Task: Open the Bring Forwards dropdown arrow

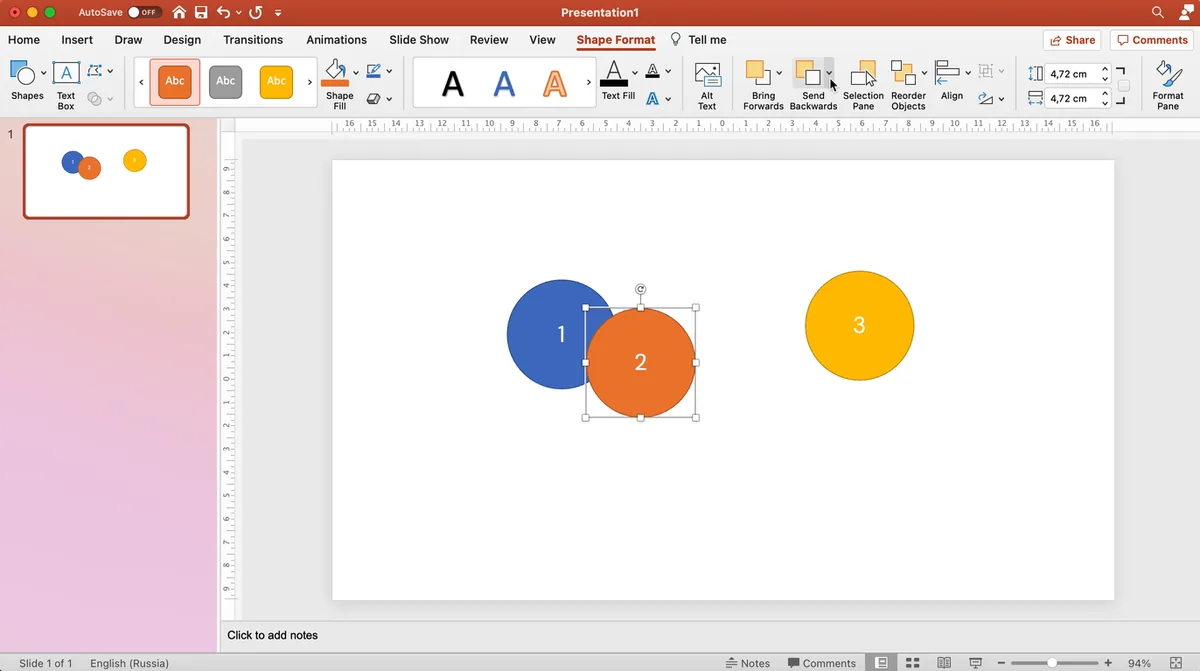Action: (x=779, y=73)
